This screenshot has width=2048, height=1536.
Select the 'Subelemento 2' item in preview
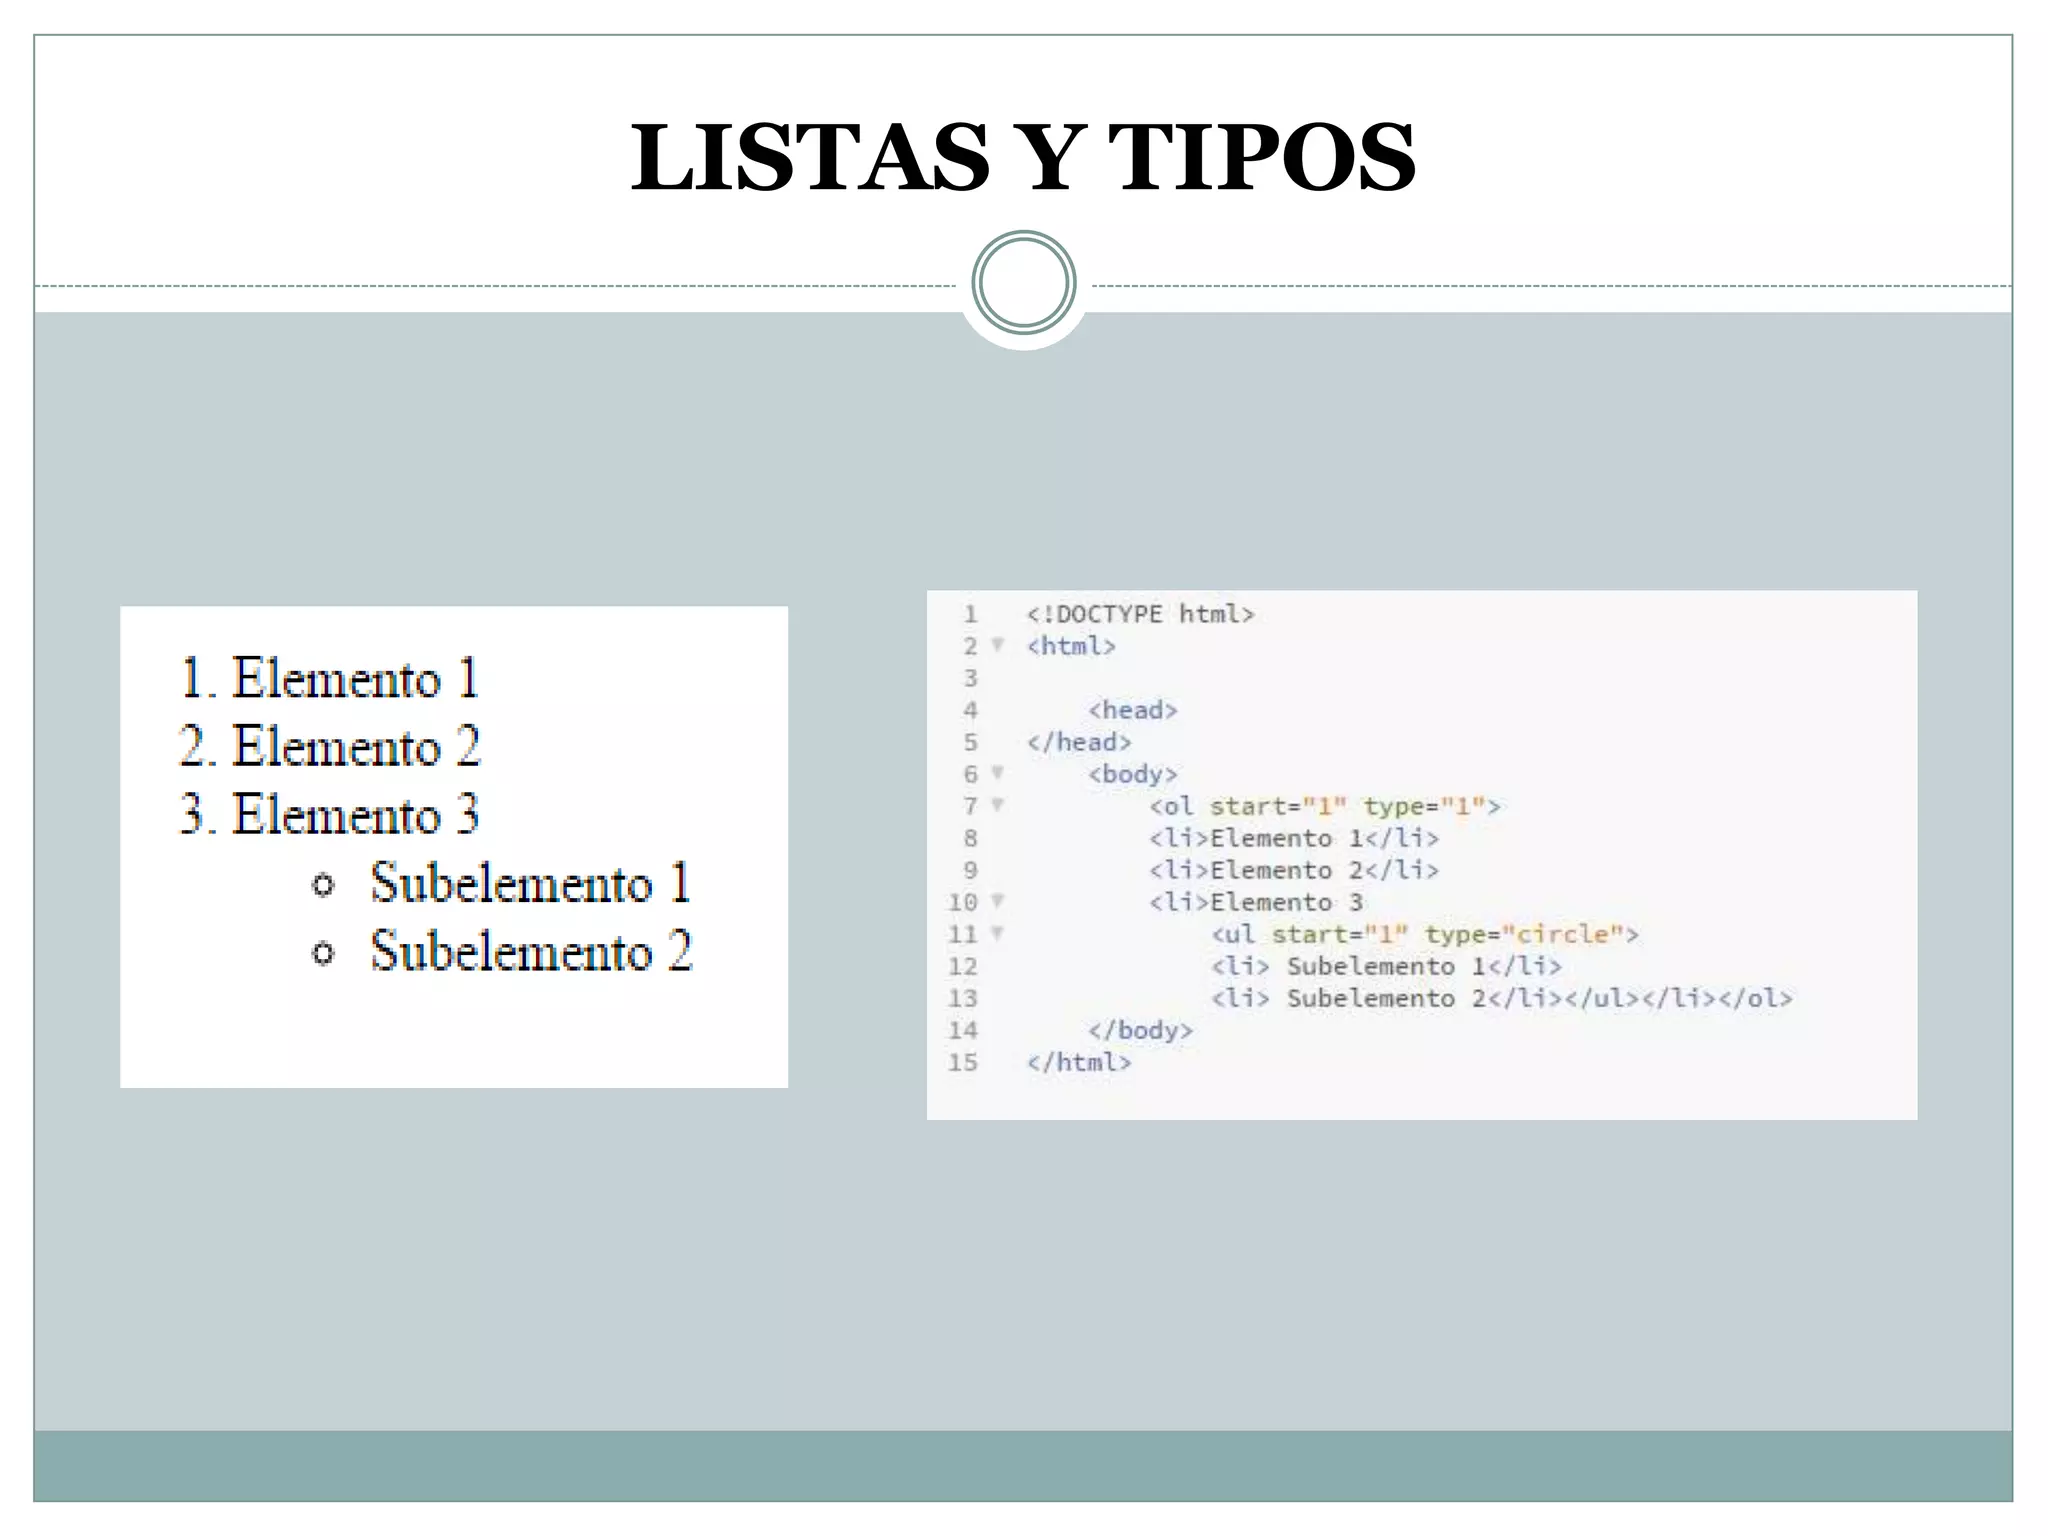coord(502,951)
